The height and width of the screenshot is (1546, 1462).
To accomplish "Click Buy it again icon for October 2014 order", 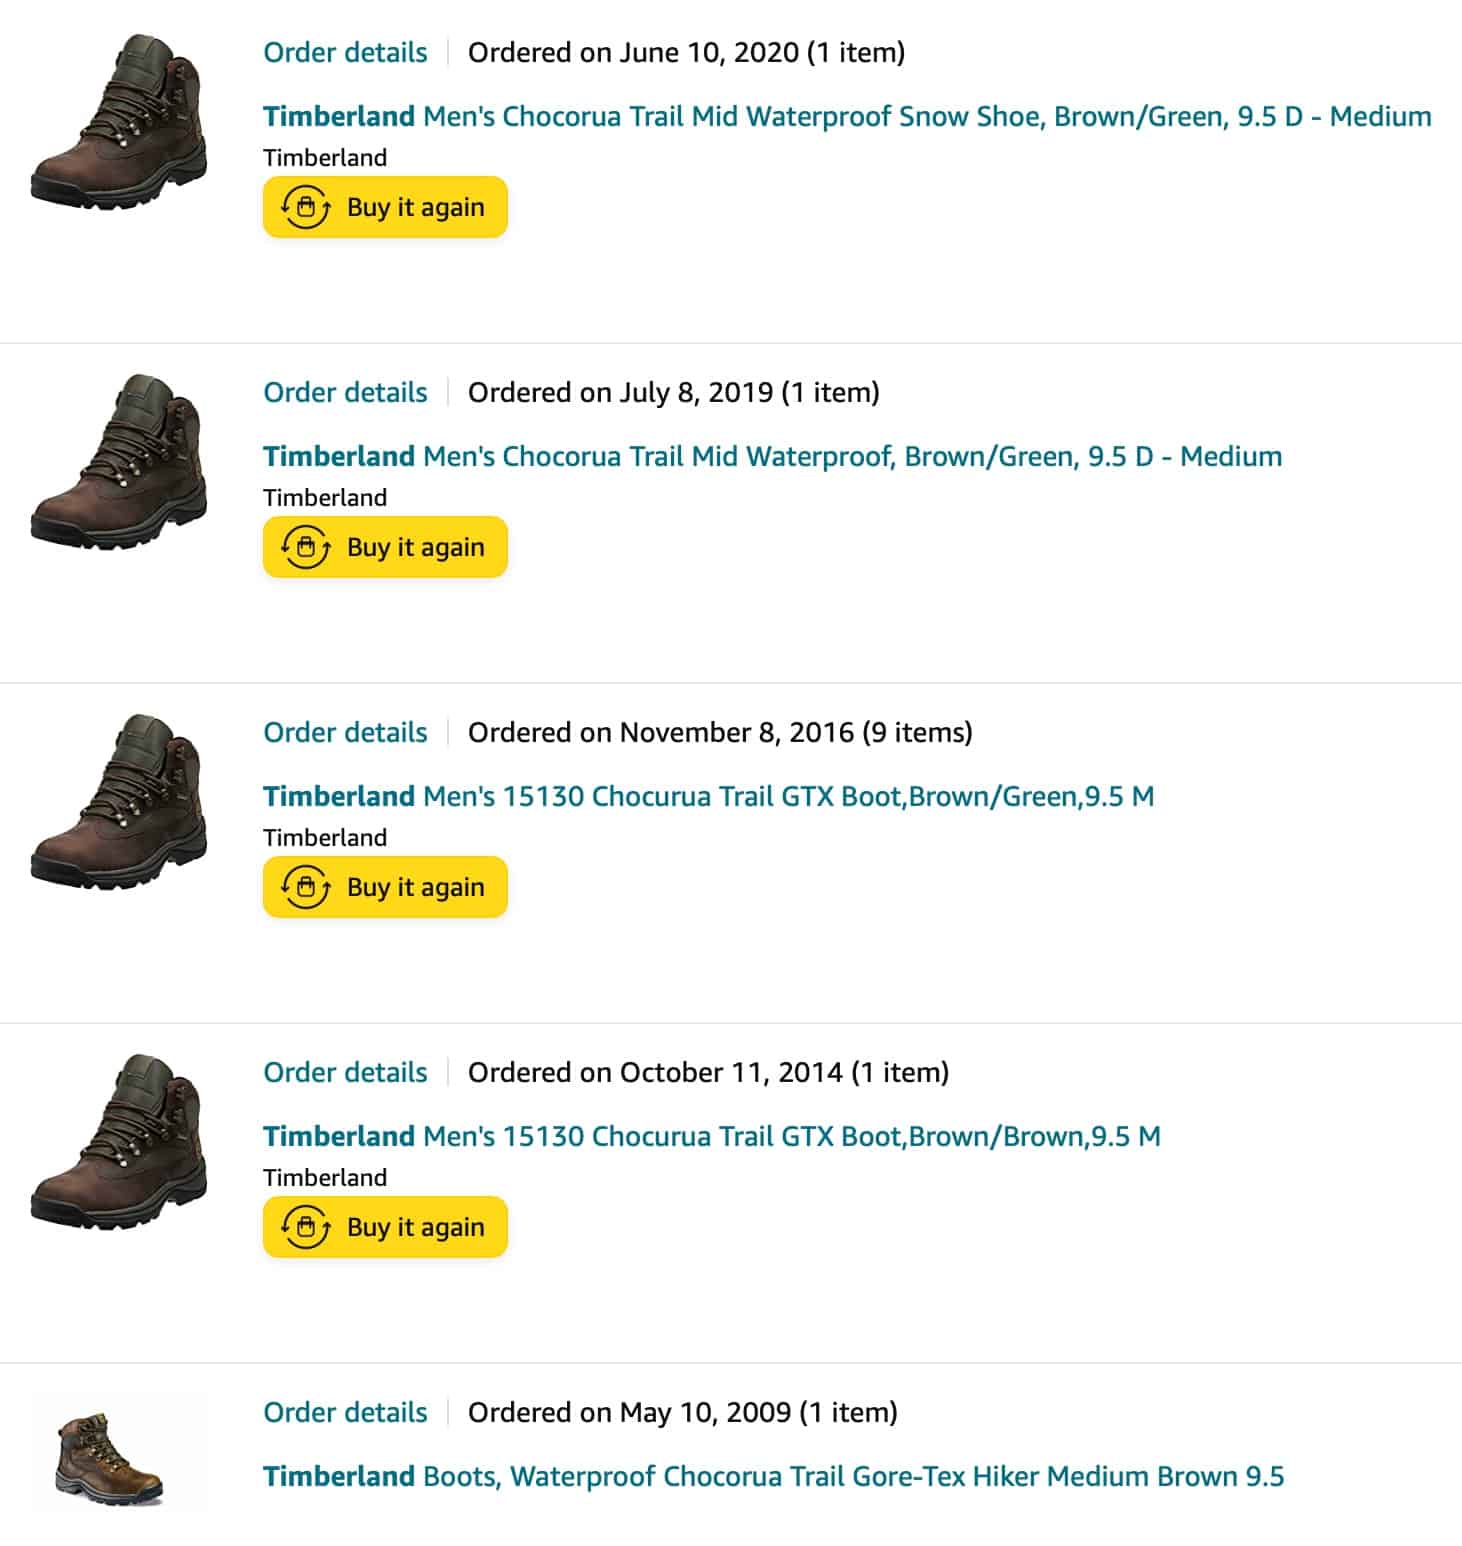I will [x=306, y=1228].
